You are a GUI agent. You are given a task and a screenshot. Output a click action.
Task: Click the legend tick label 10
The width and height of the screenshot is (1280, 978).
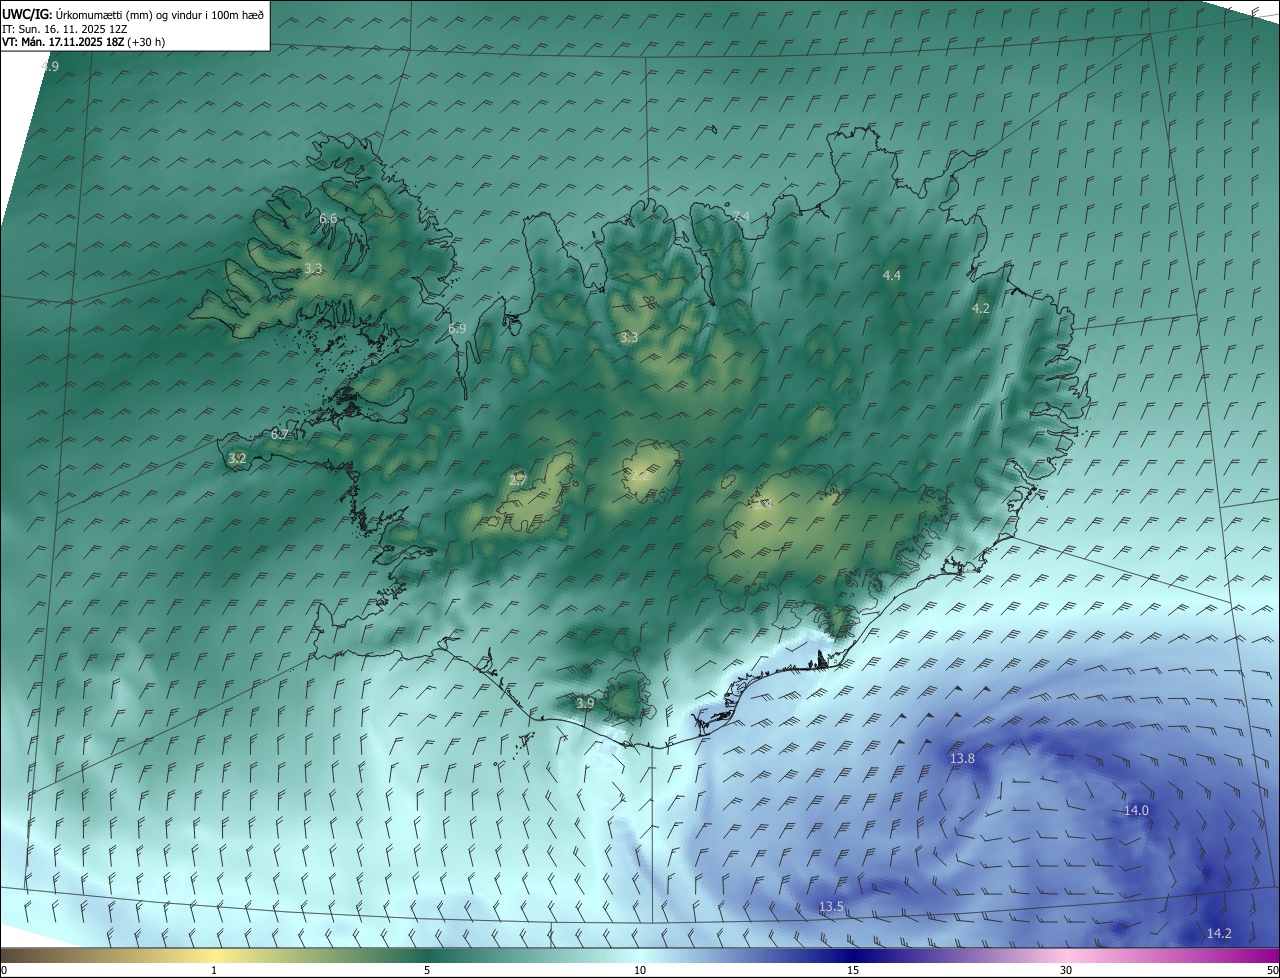click(640, 970)
